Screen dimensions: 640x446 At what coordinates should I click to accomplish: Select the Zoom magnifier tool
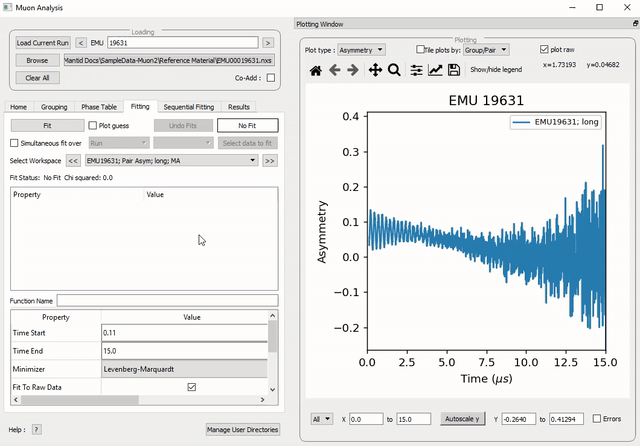click(394, 70)
